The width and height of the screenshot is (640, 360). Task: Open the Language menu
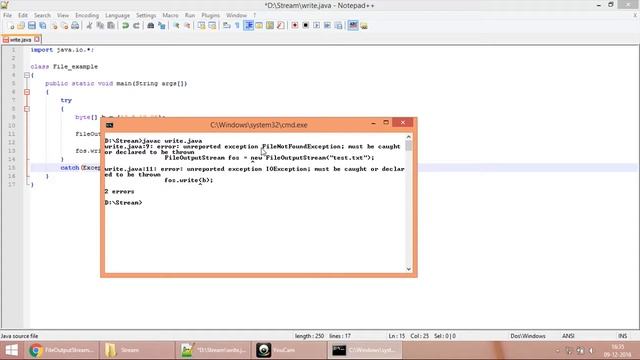coord(118,15)
